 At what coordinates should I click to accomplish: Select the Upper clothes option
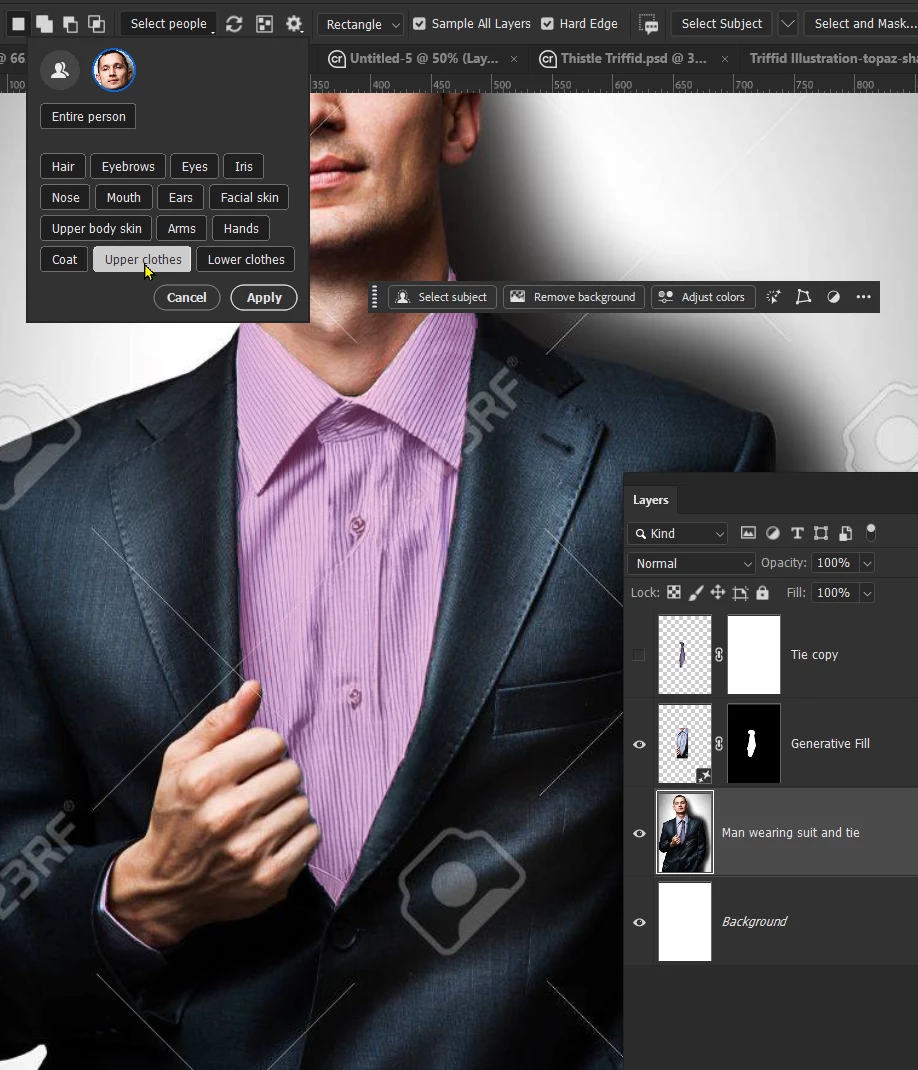[x=142, y=259]
